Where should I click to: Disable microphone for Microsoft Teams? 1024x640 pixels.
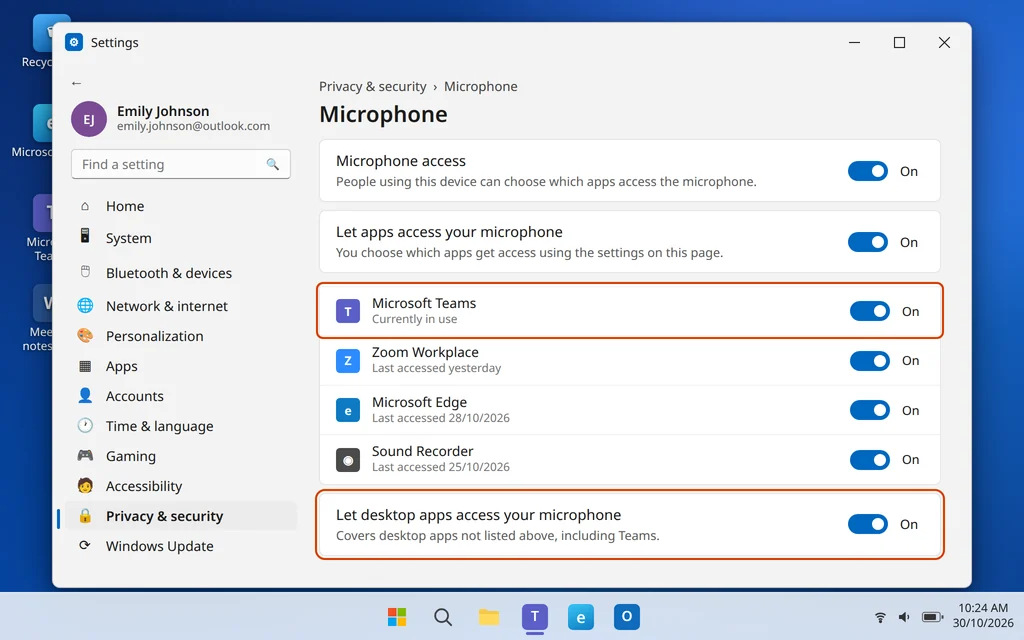[869, 311]
